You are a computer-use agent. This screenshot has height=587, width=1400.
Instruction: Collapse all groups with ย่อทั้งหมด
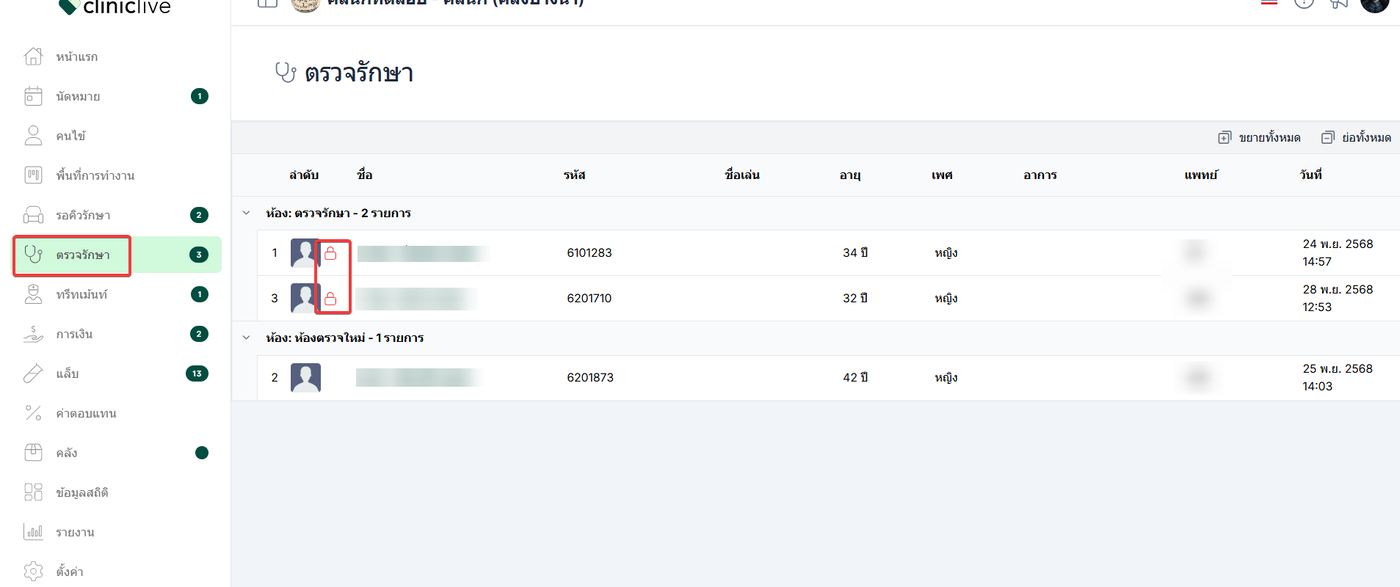tap(1356, 138)
